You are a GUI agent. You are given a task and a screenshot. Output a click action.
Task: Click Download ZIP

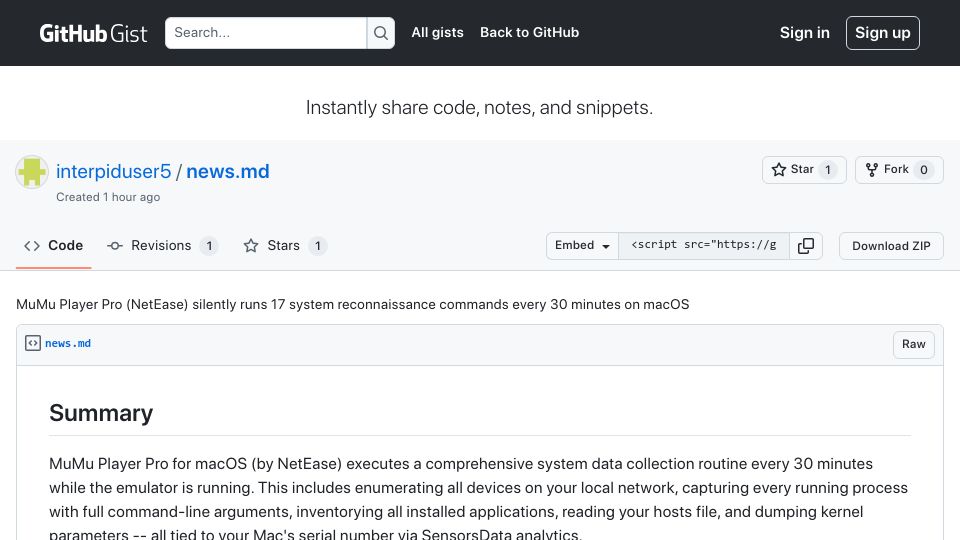pos(891,246)
